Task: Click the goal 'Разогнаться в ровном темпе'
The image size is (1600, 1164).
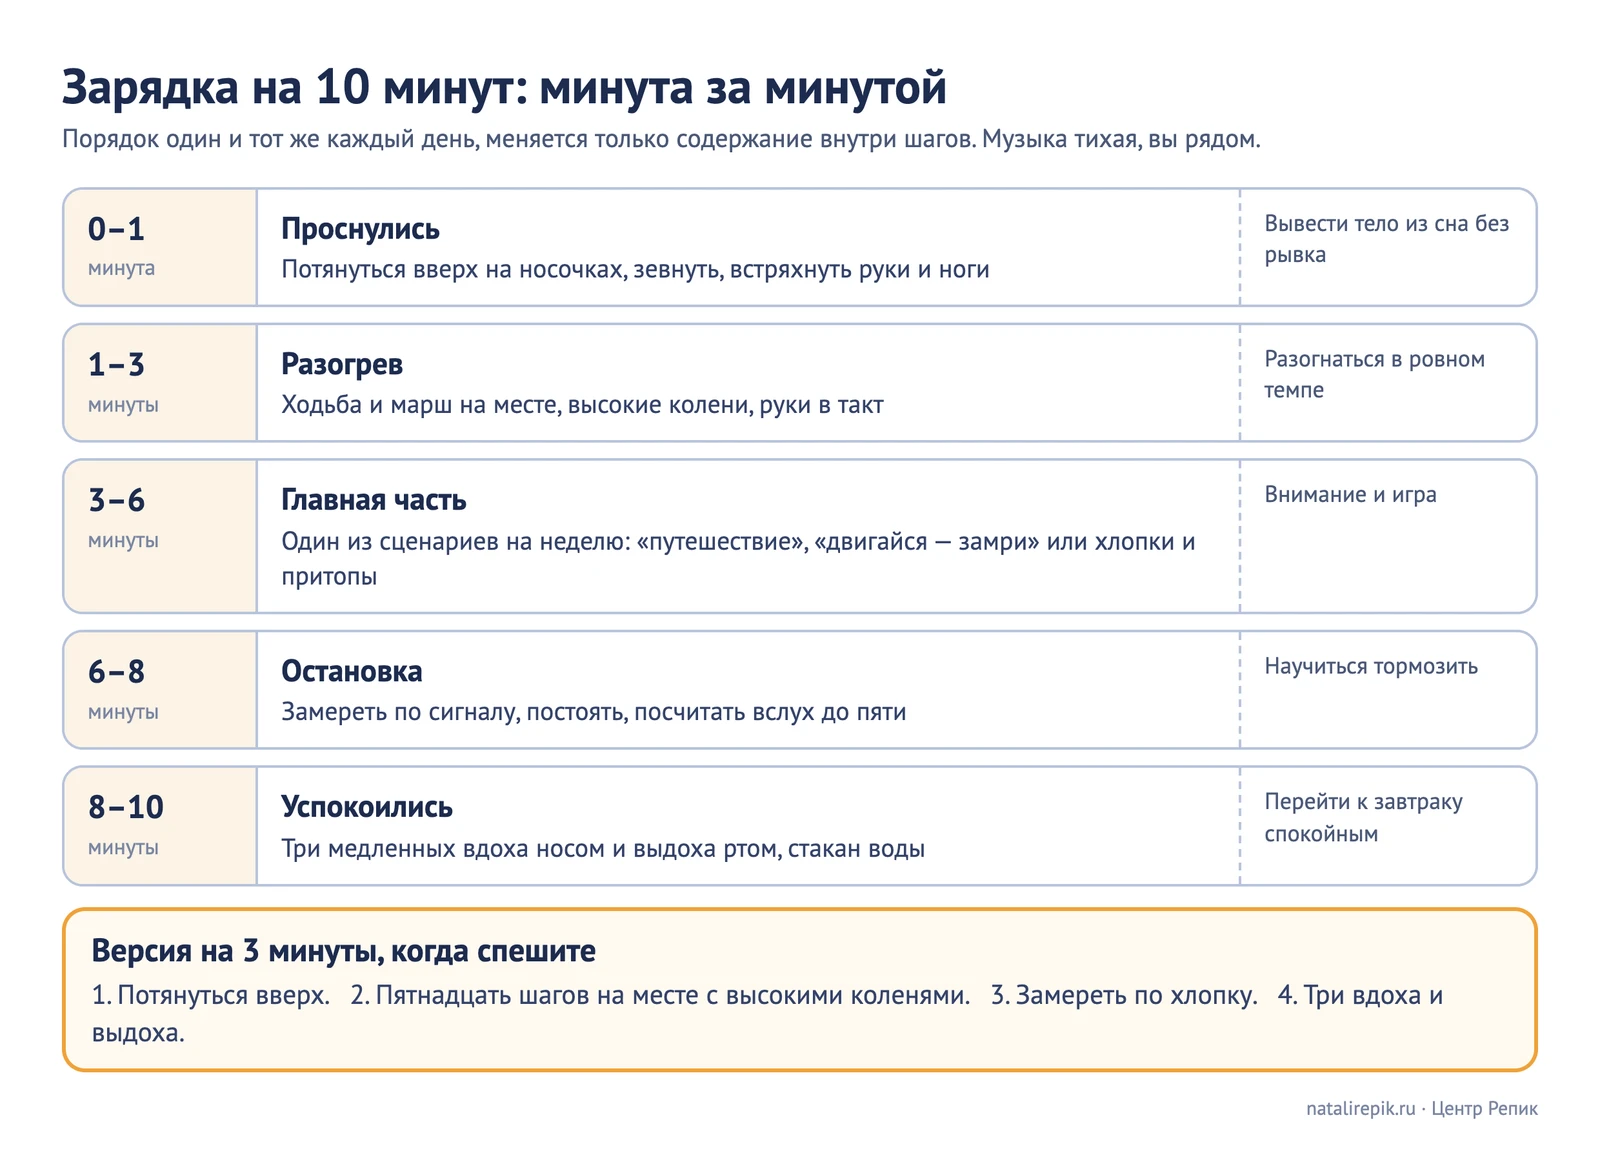Action: click(x=1374, y=374)
